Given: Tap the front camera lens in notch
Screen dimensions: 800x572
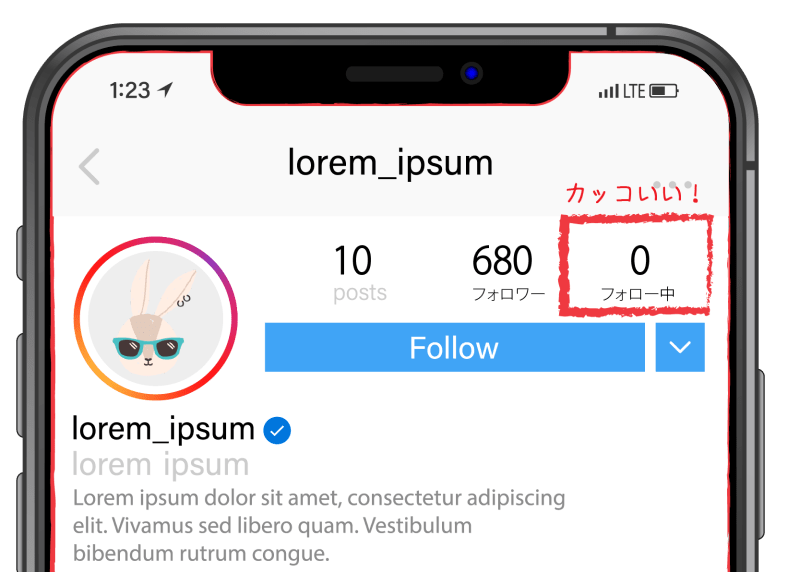Looking at the screenshot, I should tap(471, 73).
